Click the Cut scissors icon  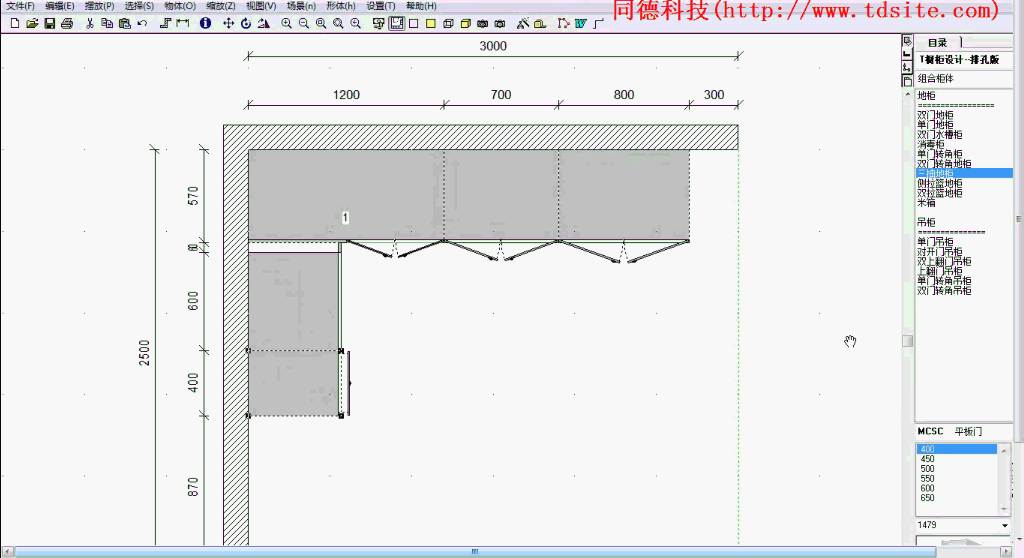[90, 23]
